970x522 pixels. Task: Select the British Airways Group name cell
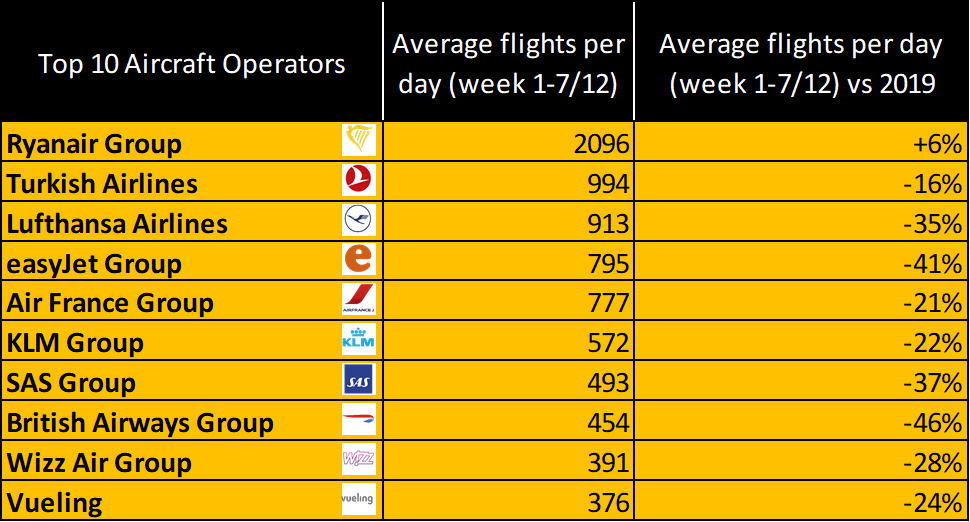tap(140, 423)
